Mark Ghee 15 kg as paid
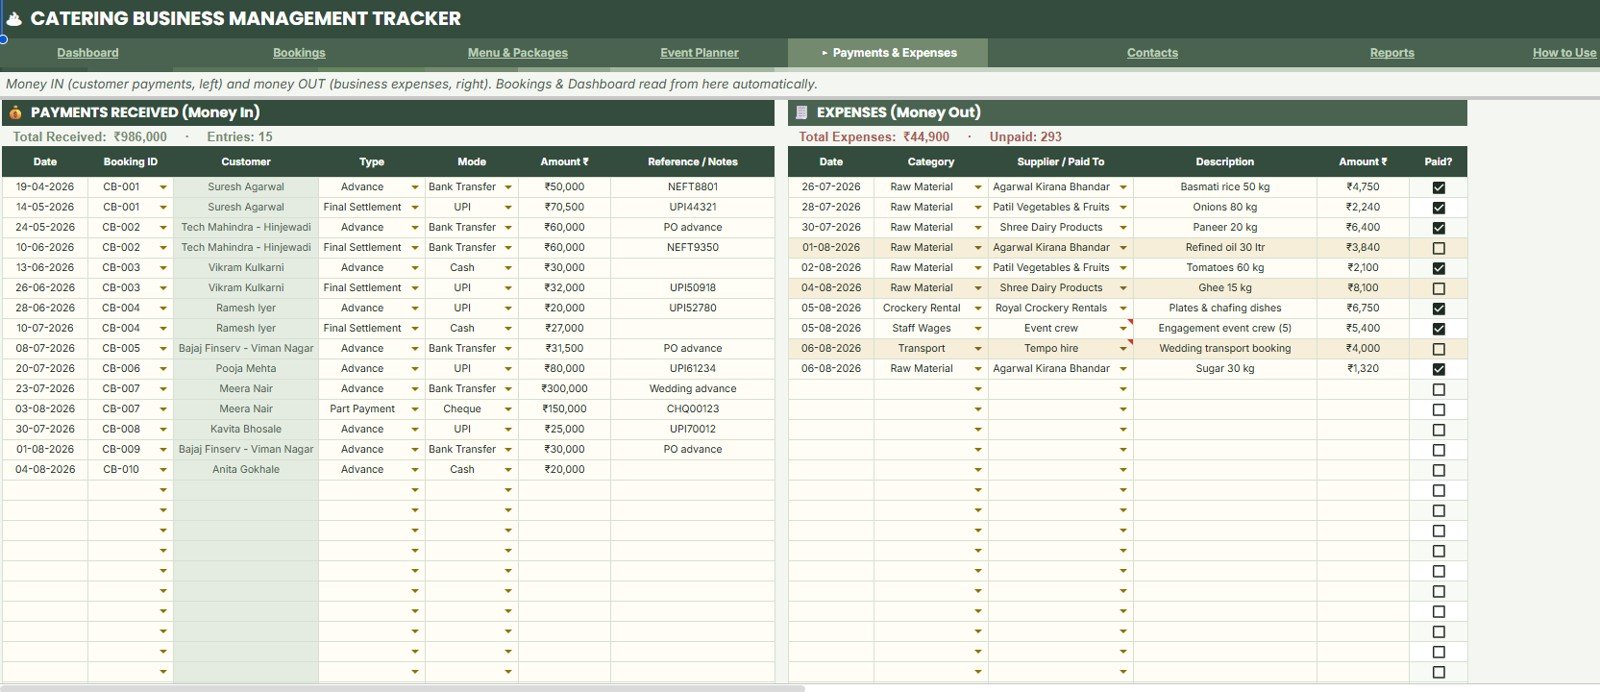 [1438, 288]
